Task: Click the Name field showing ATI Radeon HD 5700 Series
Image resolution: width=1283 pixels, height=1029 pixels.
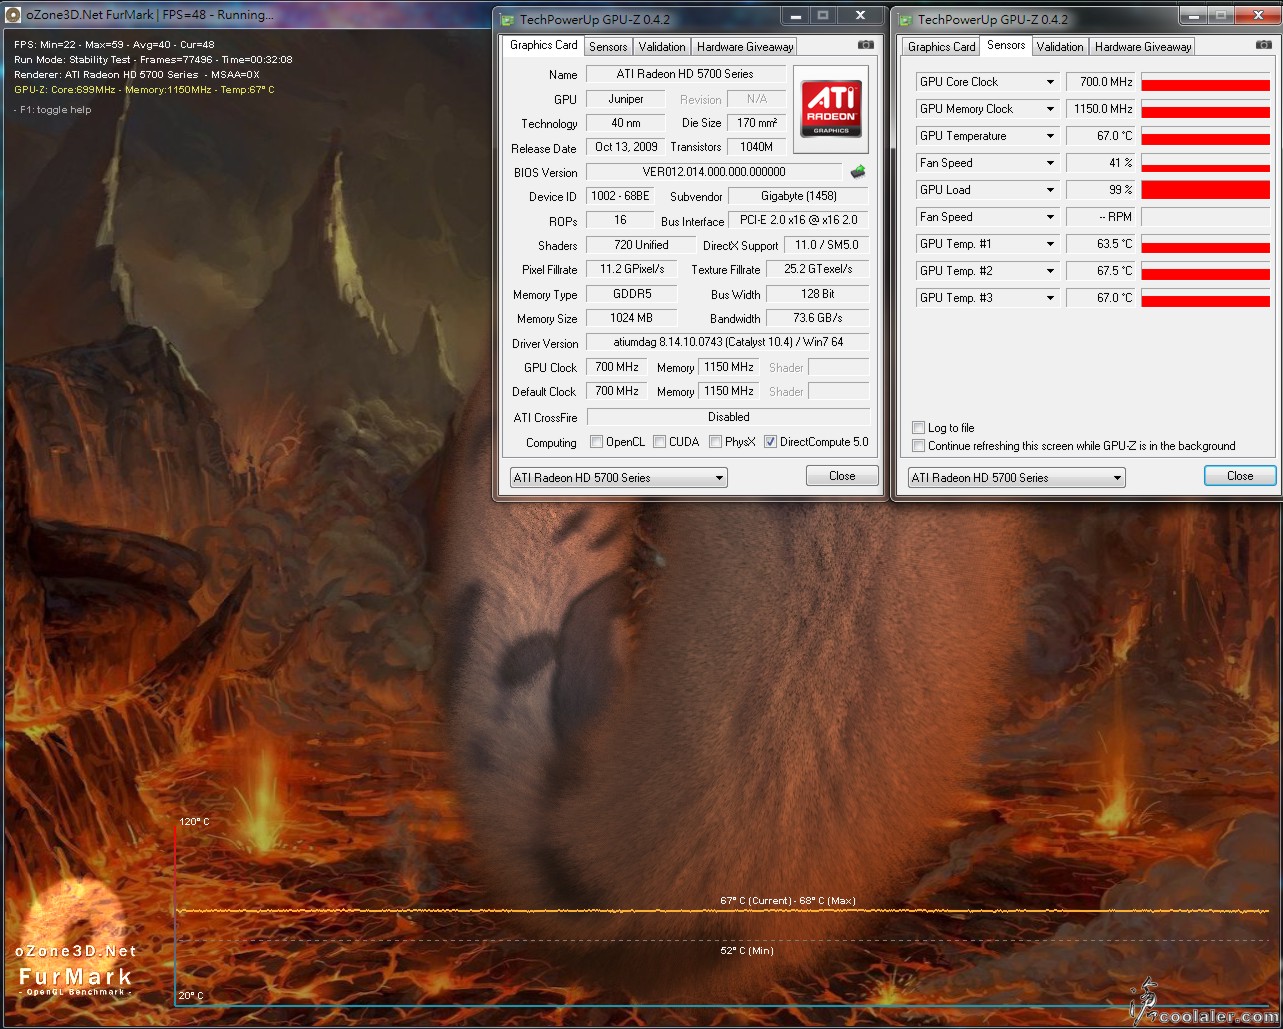Action: pyautogui.click(x=685, y=74)
